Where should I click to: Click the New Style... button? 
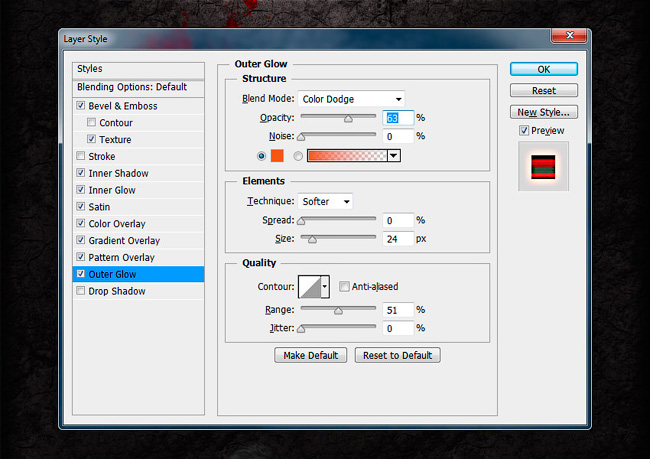coord(544,112)
